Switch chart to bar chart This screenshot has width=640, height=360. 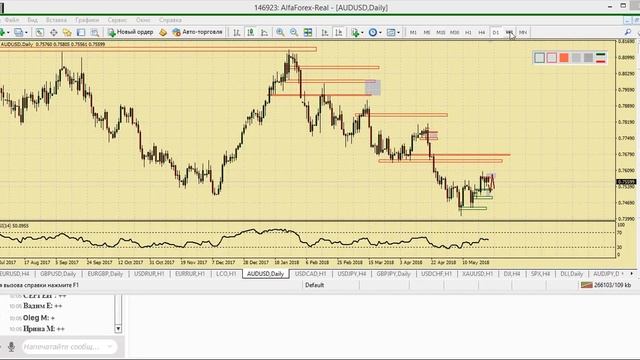click(x=237, y=32)
